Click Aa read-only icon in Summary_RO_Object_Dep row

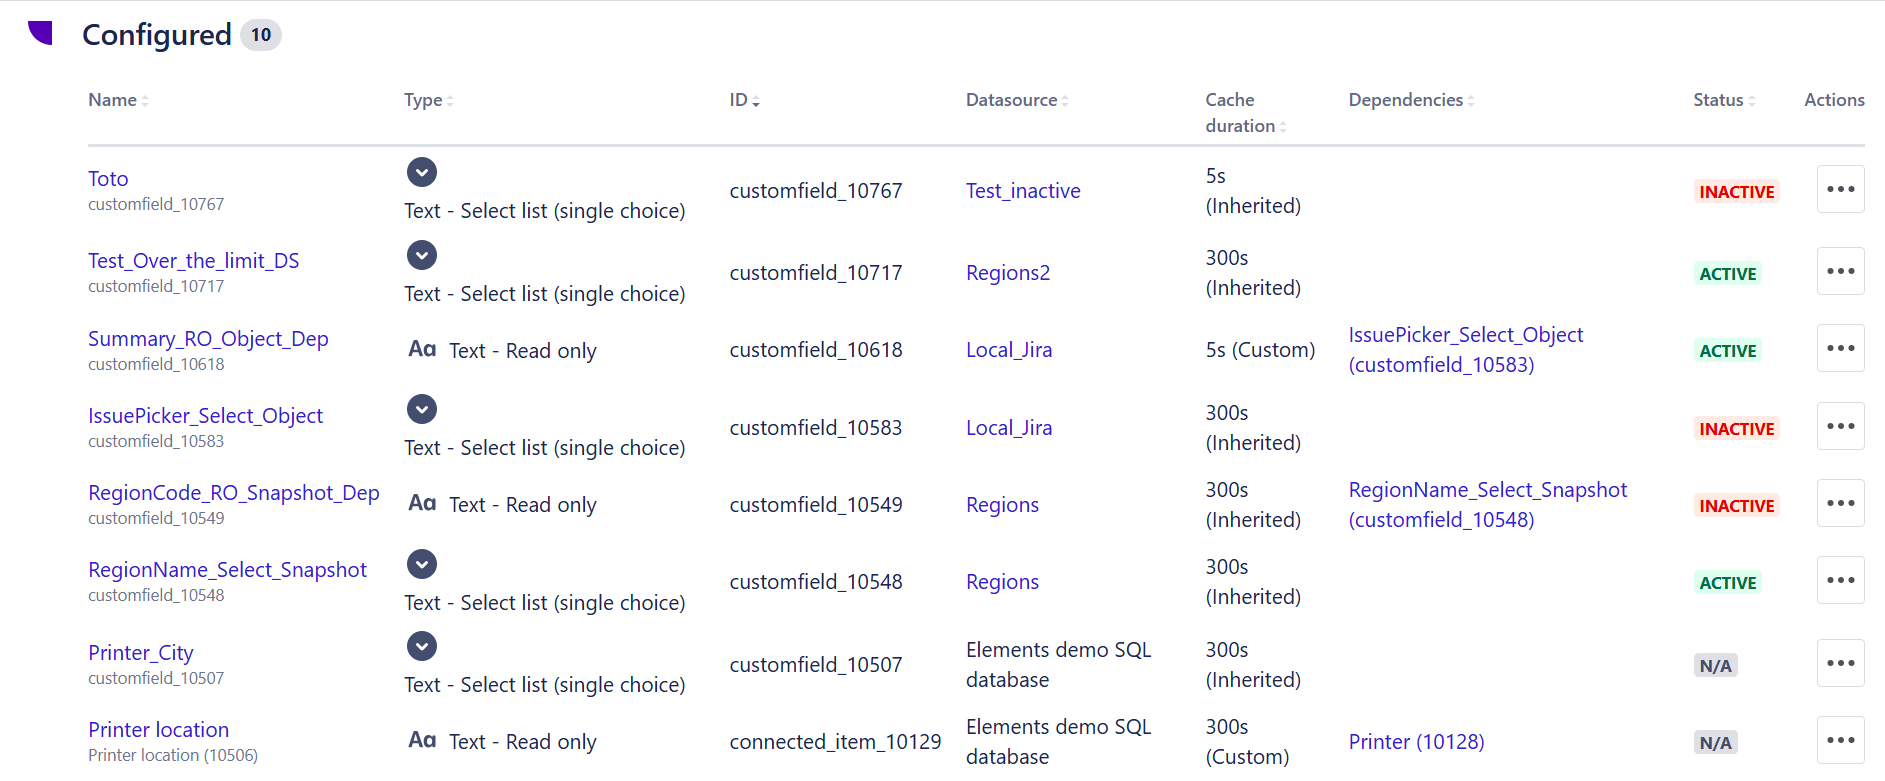point(422,349)
